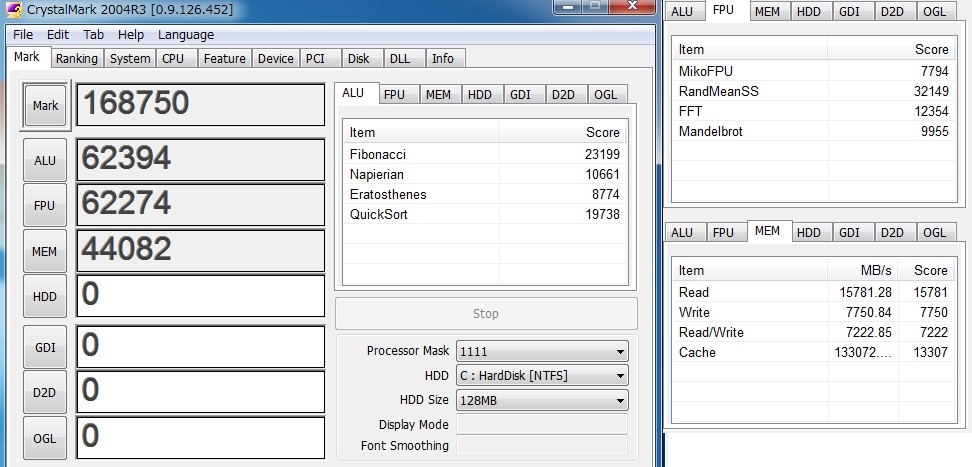Start the FPU benchmark test
972x467 pixels.
pos(45,205)
